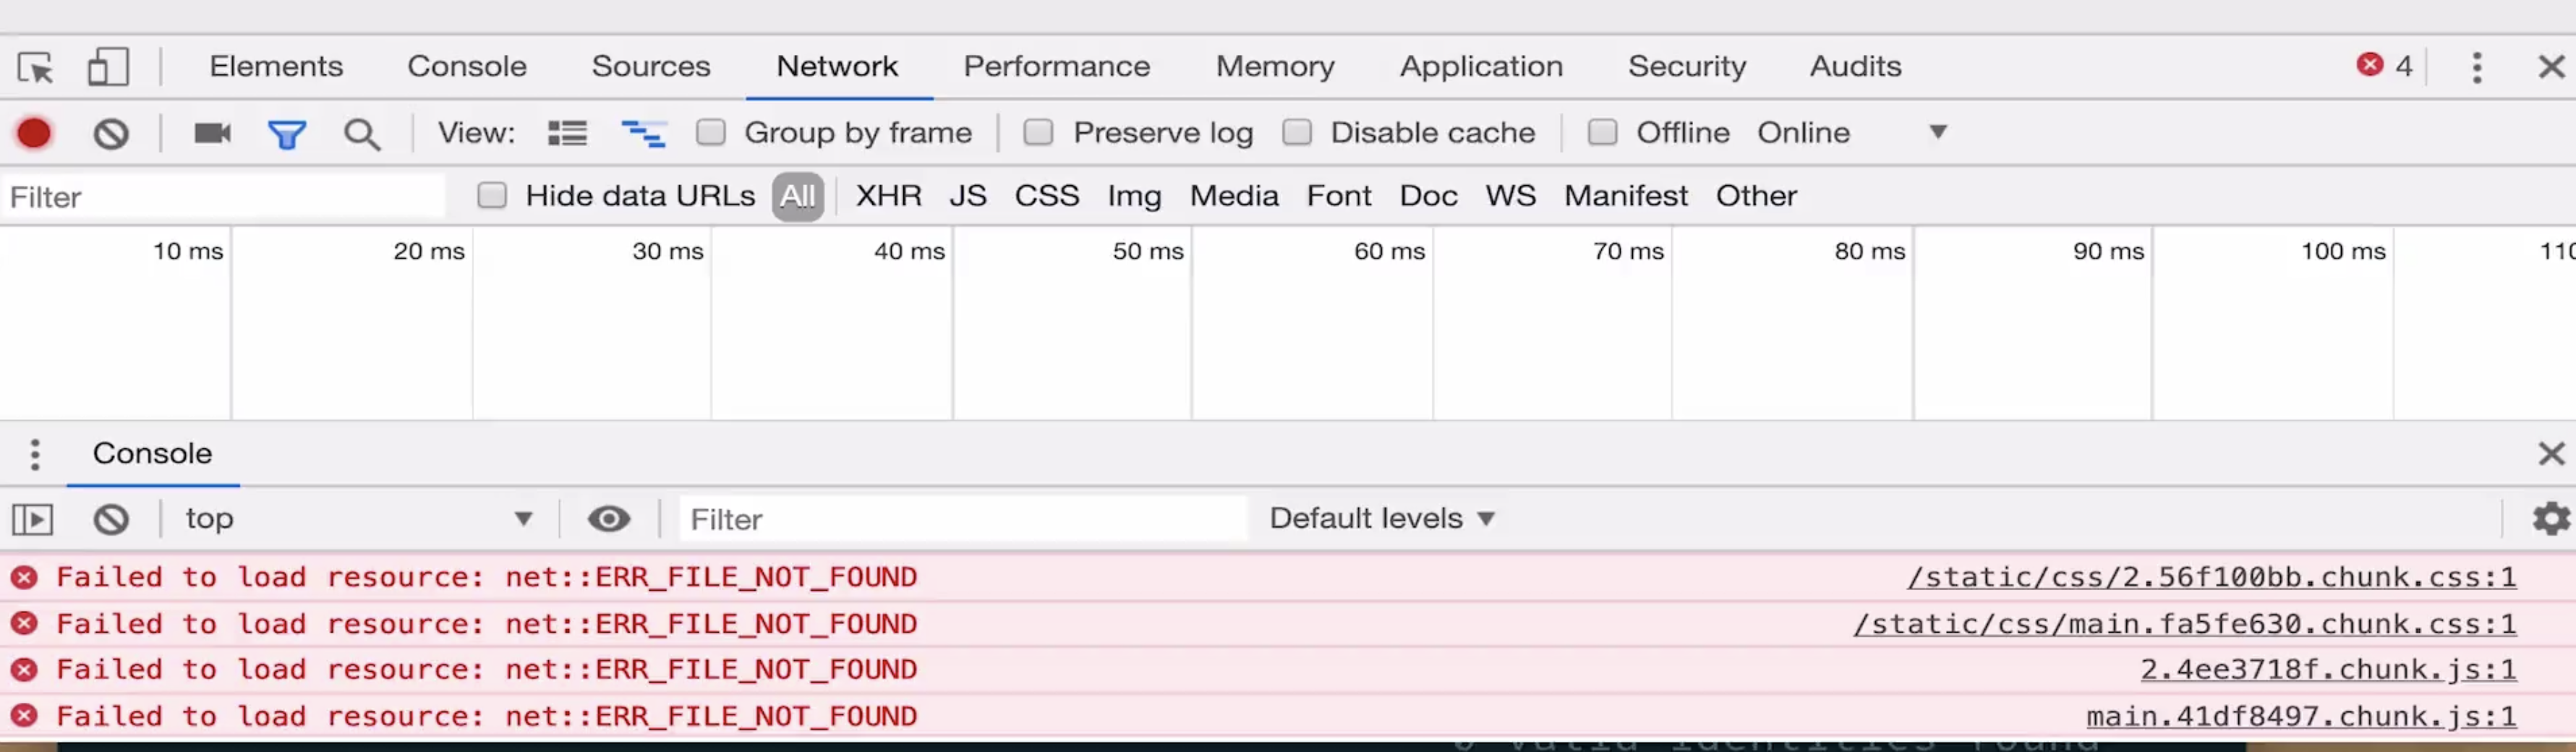Clear the network log
The width and height of the screenshot is (2576, 752).
coord(111,133)
